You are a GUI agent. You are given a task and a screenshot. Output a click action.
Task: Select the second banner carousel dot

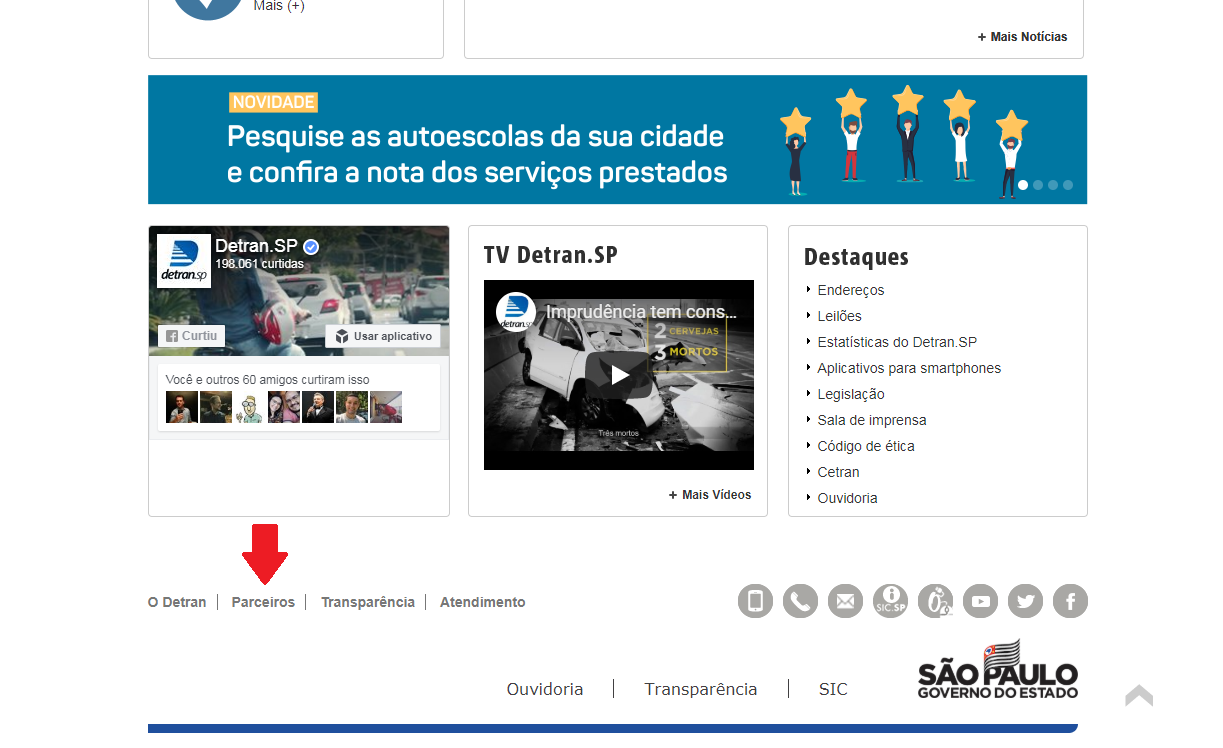(1038, 185)
